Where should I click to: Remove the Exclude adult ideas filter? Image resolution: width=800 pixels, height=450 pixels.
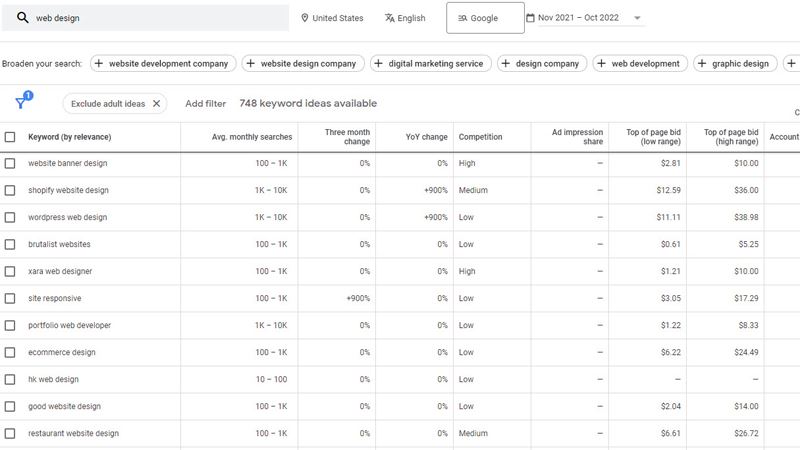click(x=157, y=104)
